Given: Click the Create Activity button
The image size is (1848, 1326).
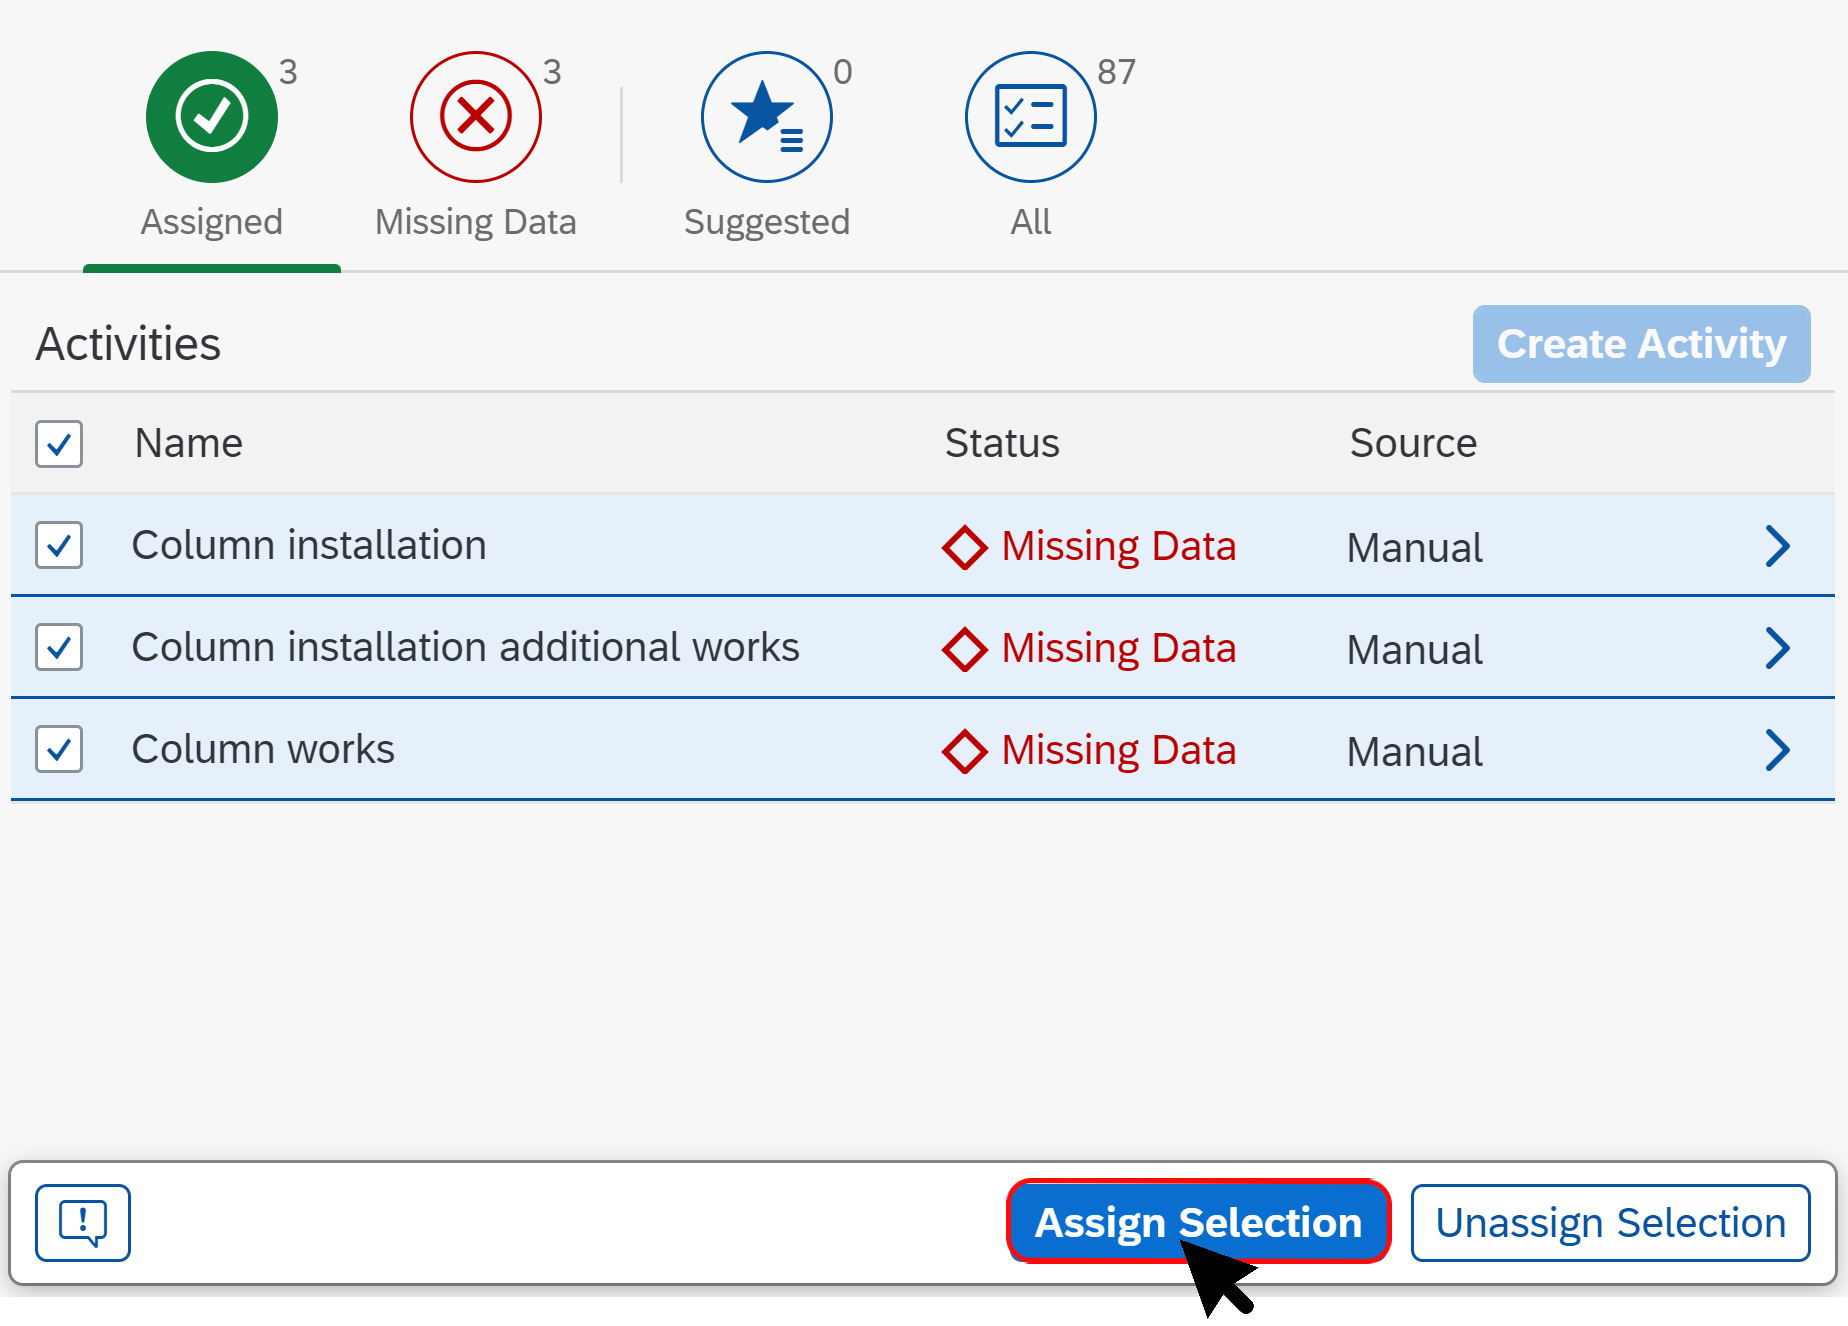Looking at the screenshot, I should (x=1642, y=344).
